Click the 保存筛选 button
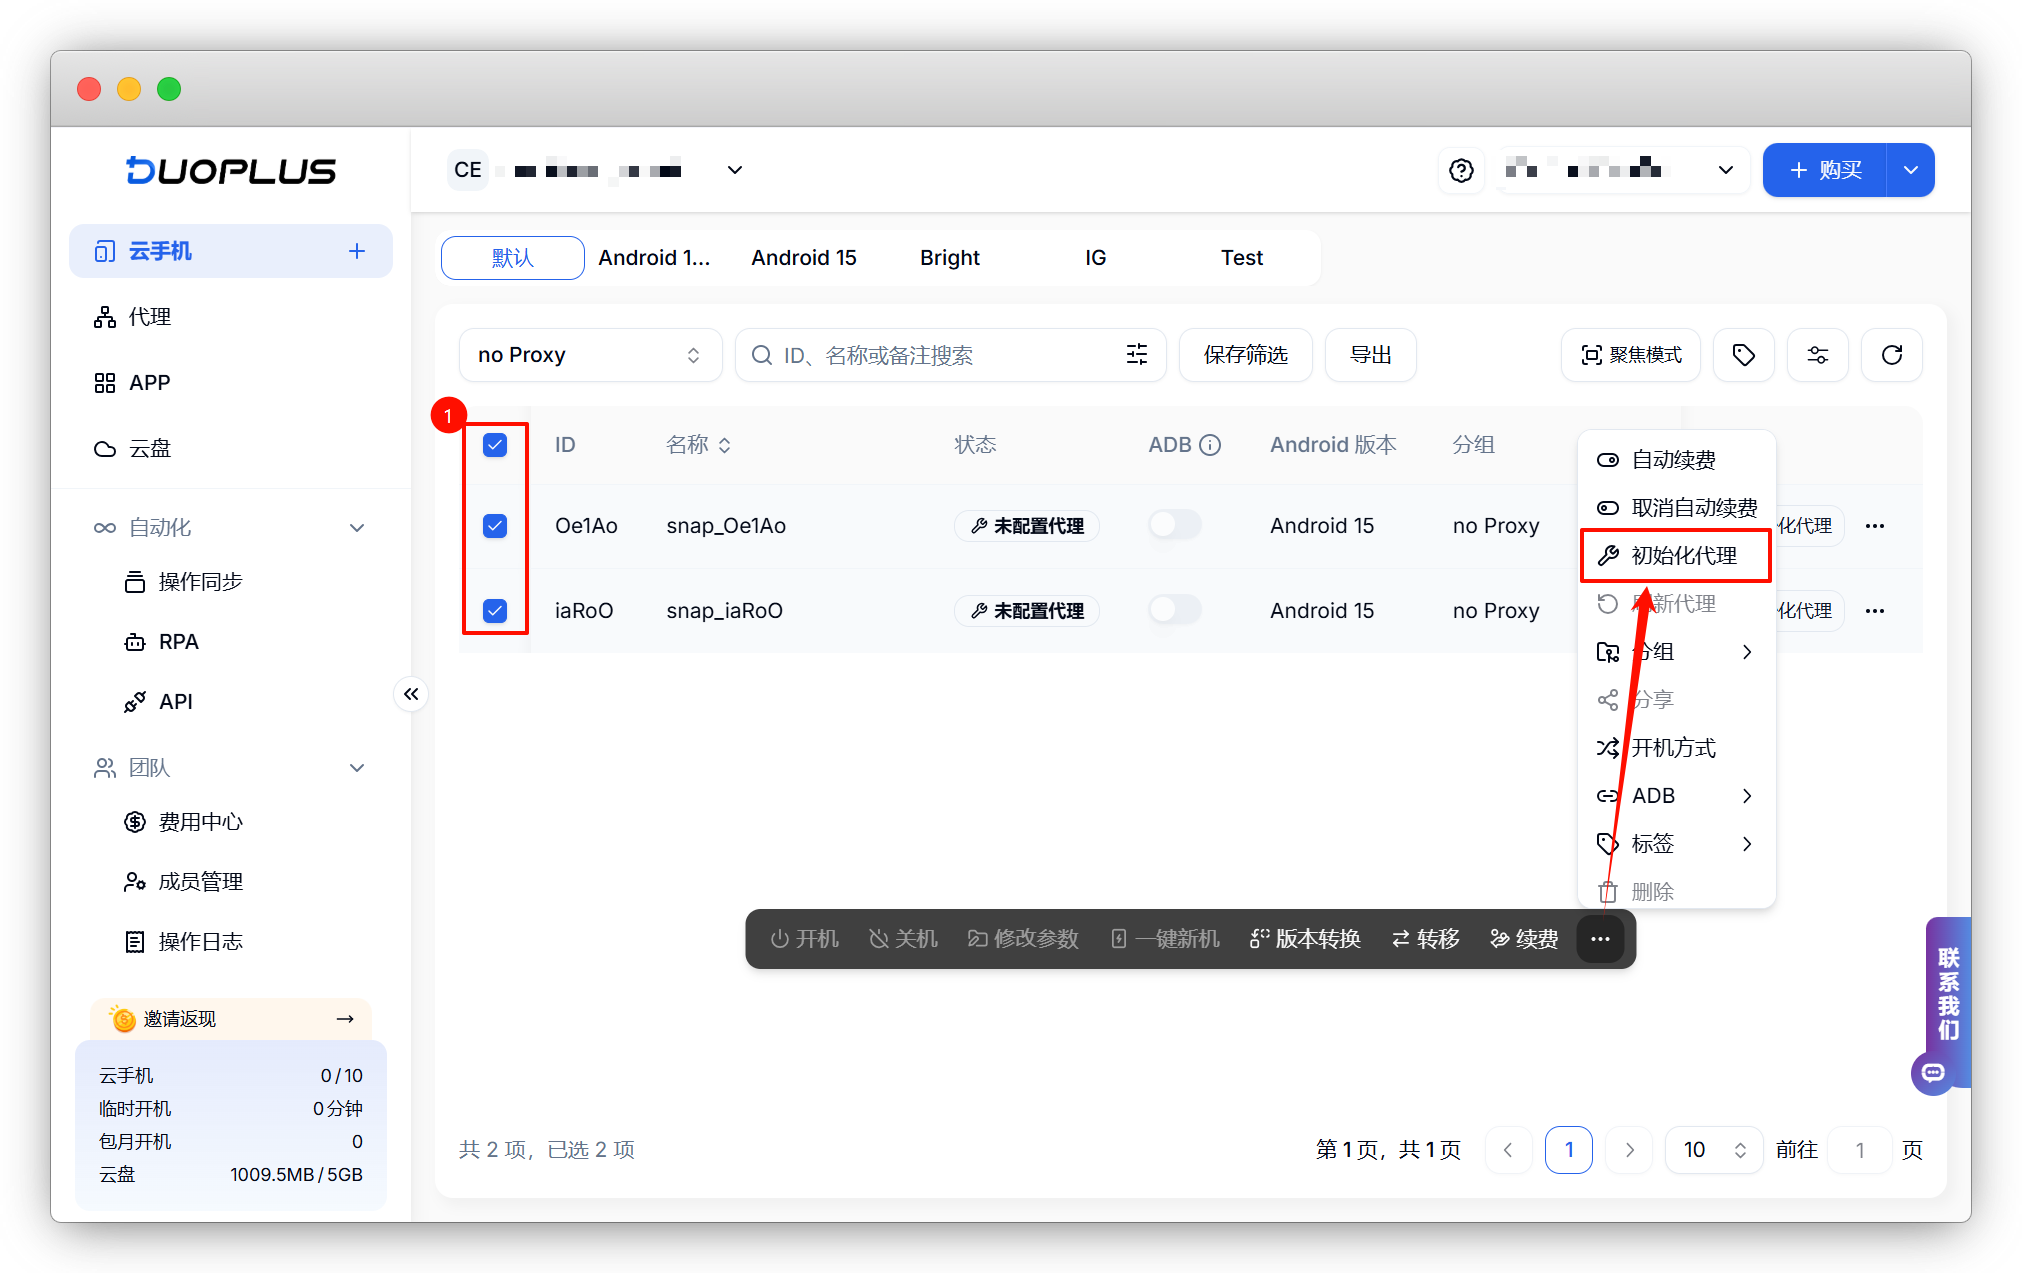 coord(1245,355)
